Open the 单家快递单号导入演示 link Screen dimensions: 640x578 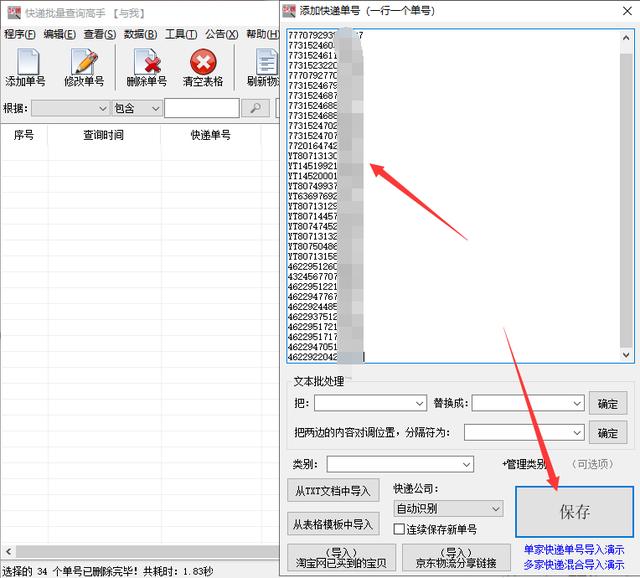point(575,550)
